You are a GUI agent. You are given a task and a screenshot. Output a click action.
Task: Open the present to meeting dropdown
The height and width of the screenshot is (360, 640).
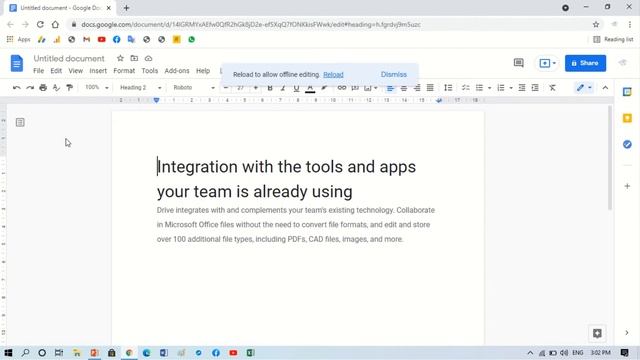coord(547,63)
